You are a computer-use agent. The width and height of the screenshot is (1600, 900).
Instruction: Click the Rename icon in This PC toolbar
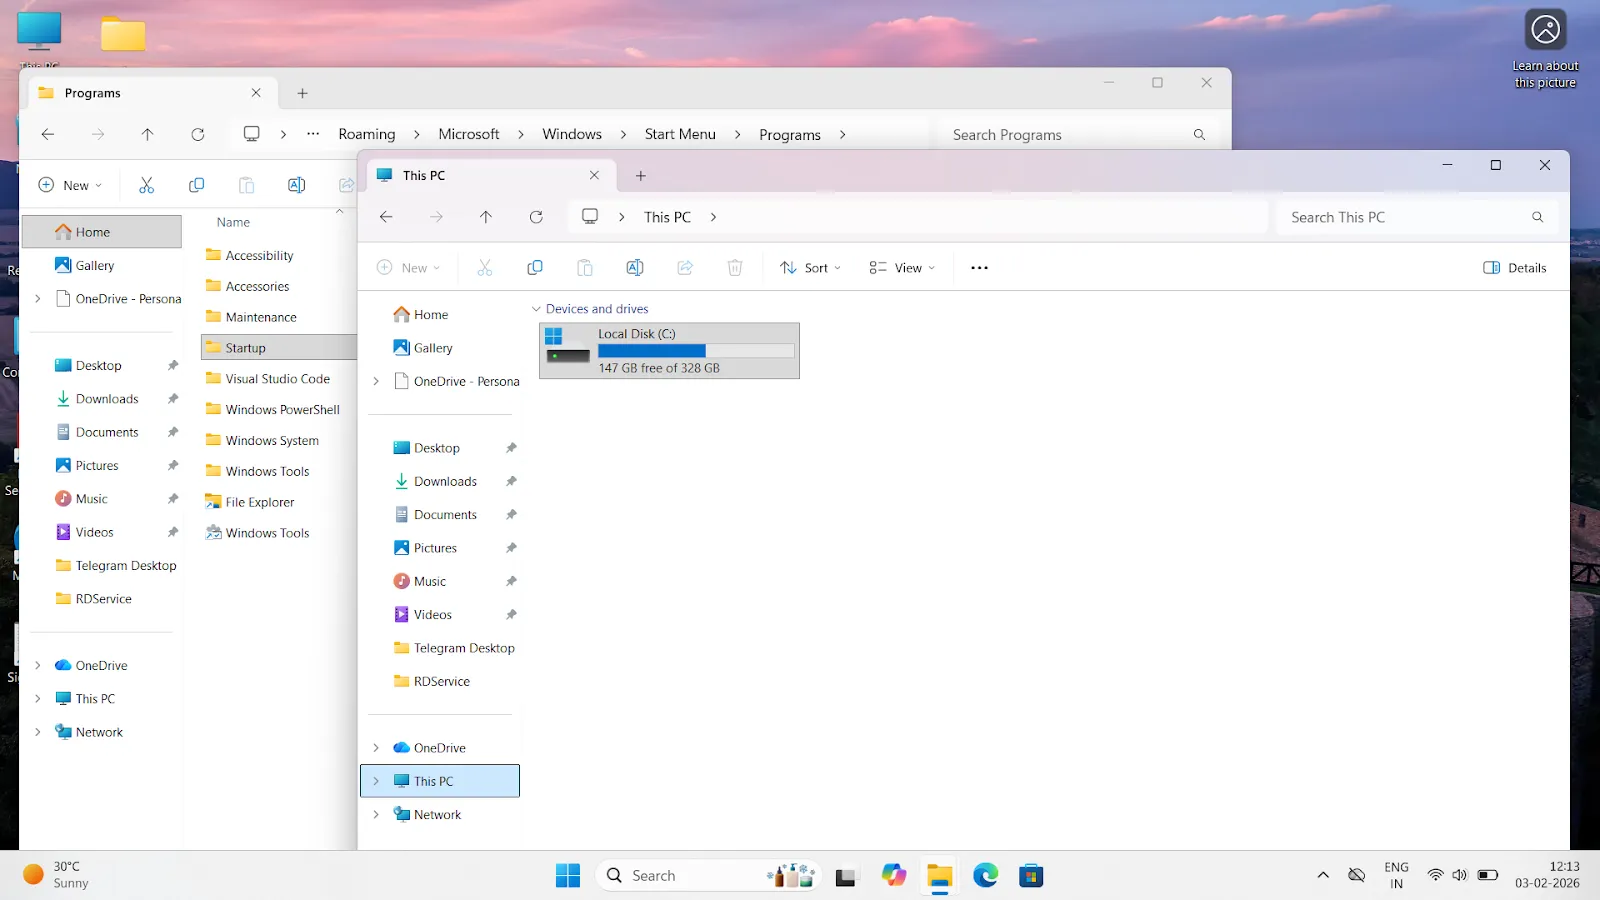635,268
